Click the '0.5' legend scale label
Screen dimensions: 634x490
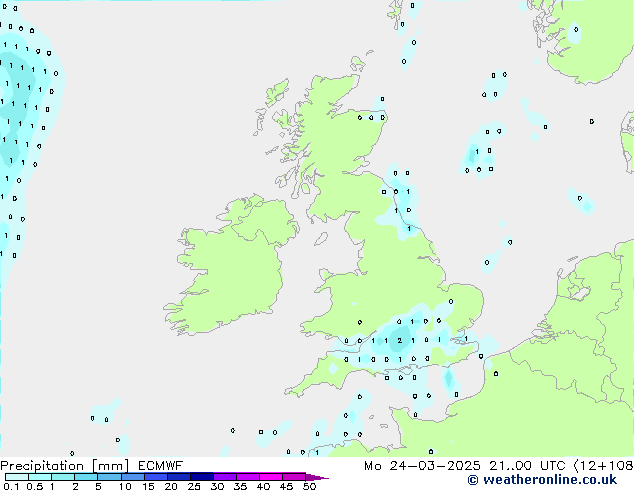pos(35,486)
